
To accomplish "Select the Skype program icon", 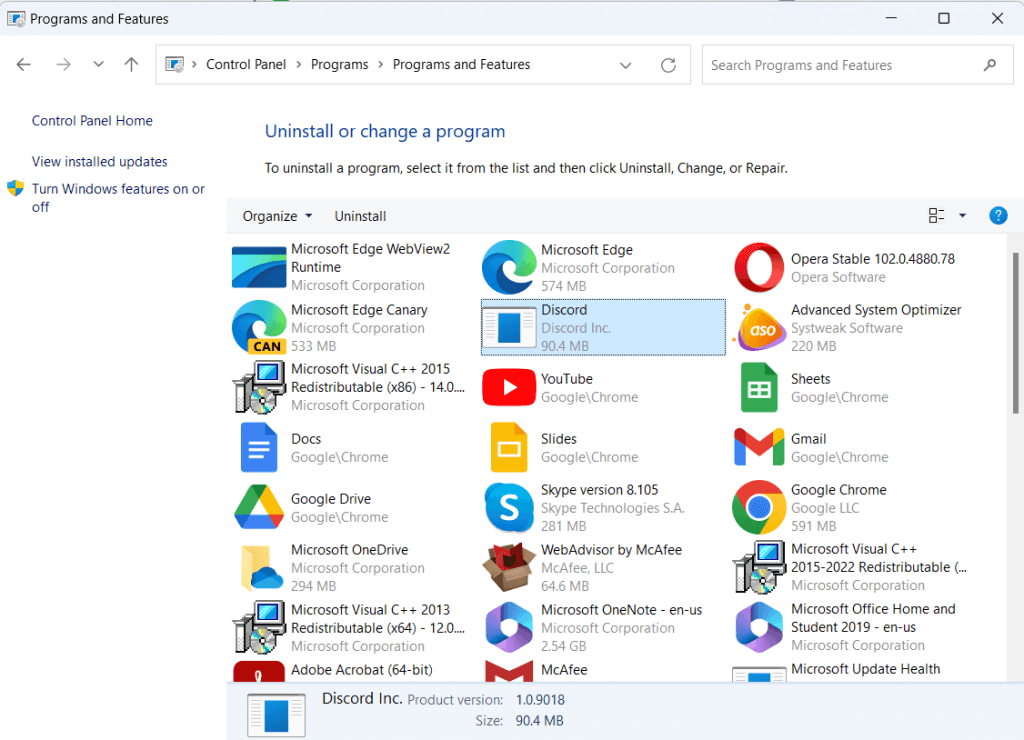I will [509, 507].
